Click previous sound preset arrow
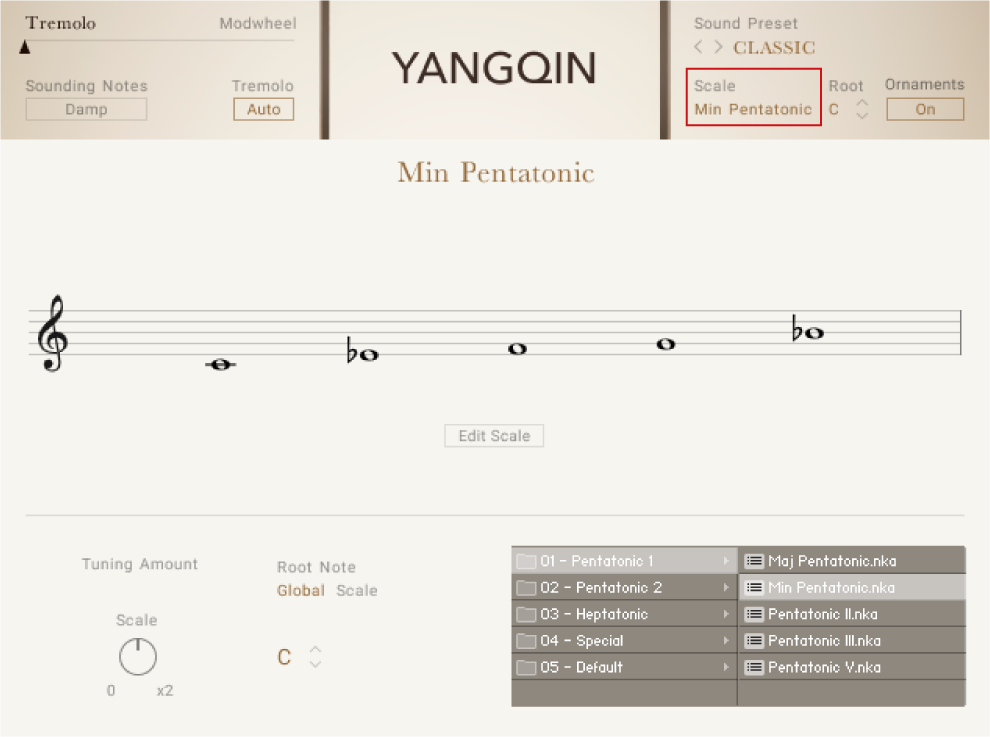This screenshot has width=990, height=737. pos(698,47)
